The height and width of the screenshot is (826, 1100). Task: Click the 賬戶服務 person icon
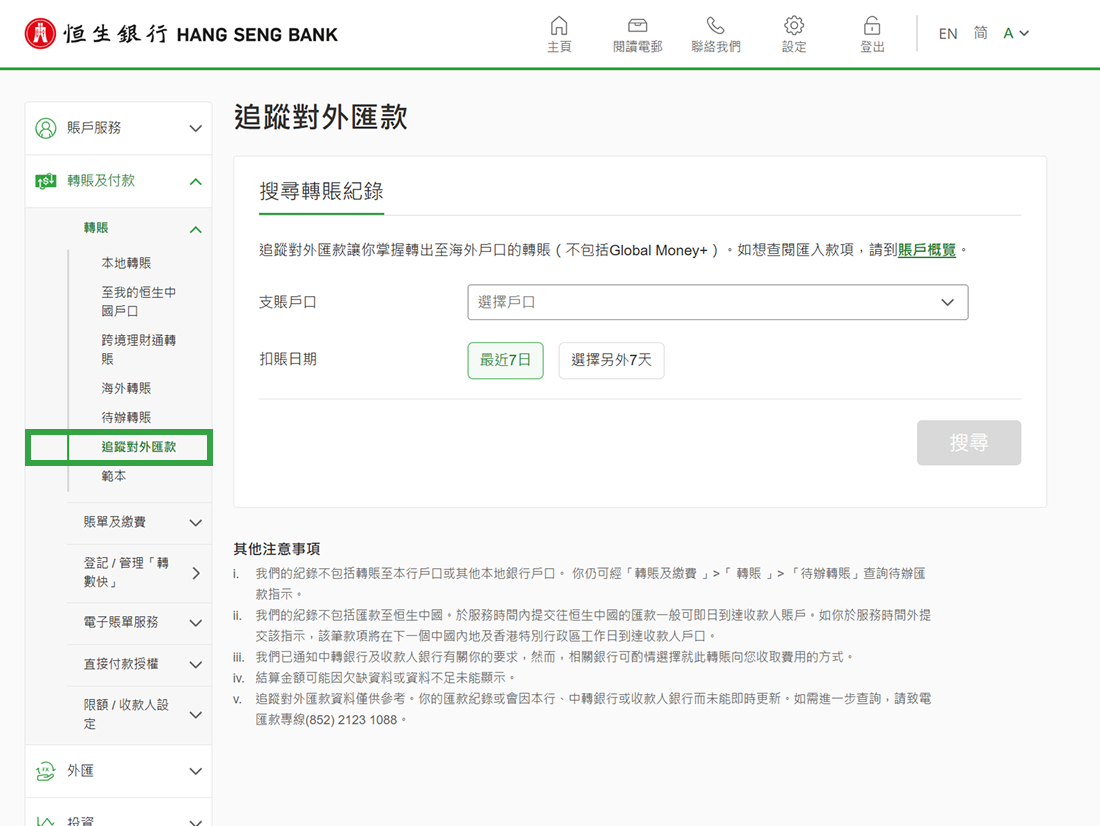(x=46, y=128)
